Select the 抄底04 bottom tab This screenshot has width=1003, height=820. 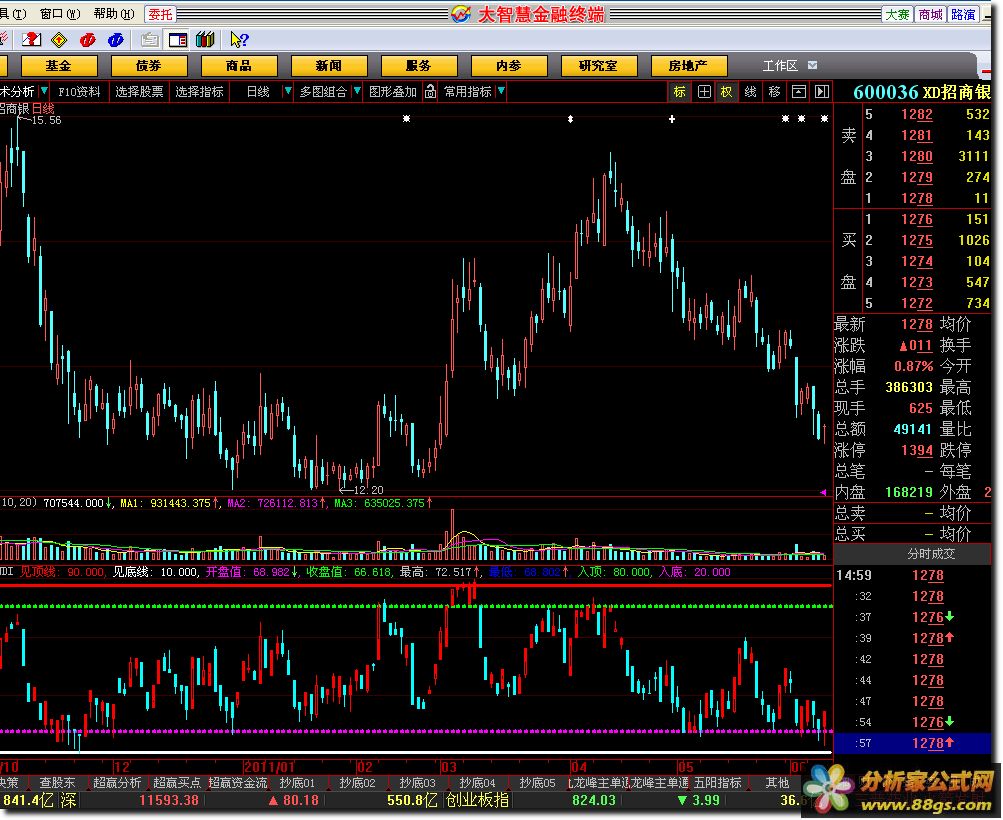[478, 782]
